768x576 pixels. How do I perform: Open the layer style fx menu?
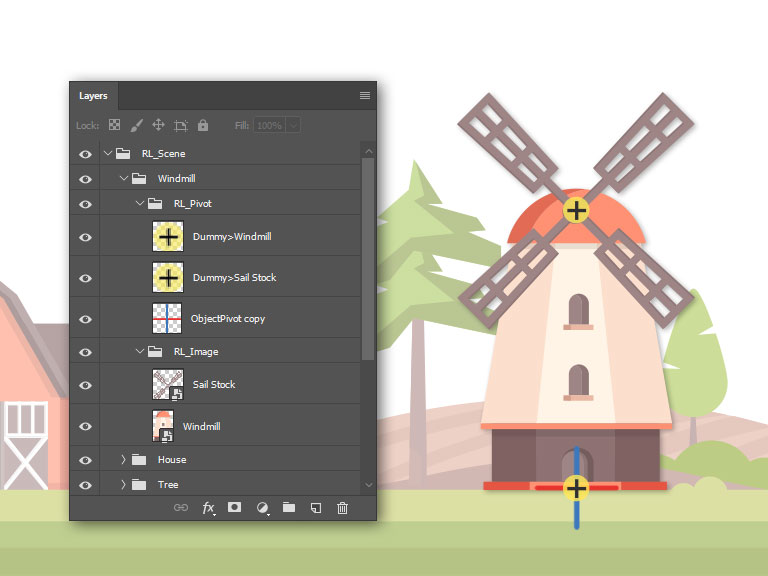[208, 508]
